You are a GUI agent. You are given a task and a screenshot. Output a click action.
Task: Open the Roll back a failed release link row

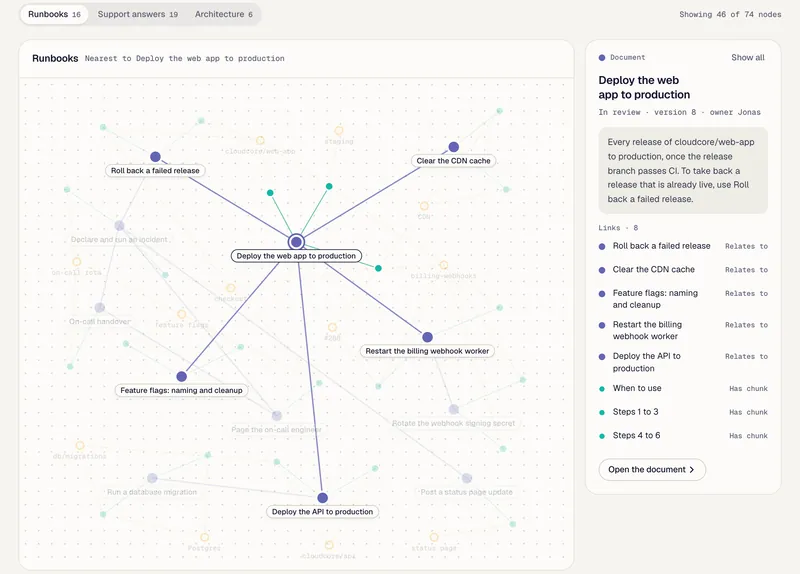coord(683,246)
